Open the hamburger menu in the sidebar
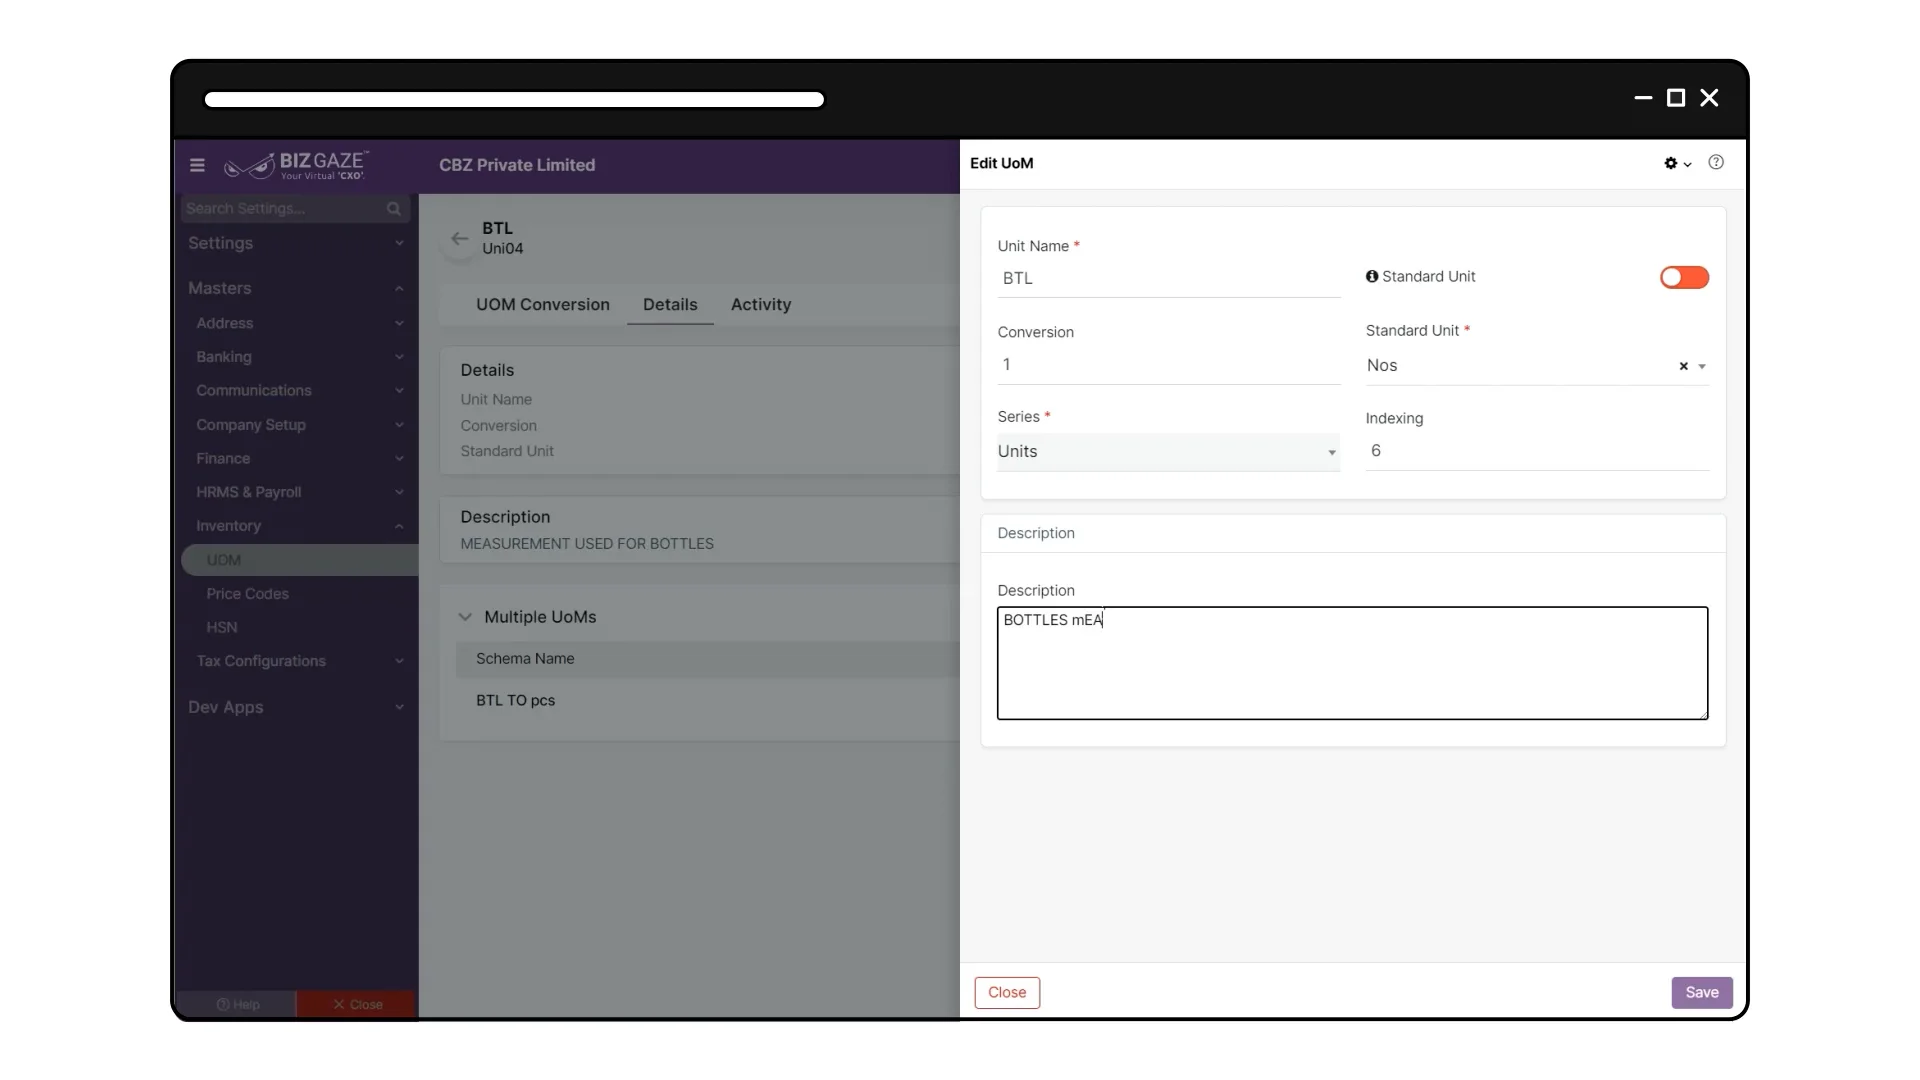The image size is (1920, 1080). [197, 165]
